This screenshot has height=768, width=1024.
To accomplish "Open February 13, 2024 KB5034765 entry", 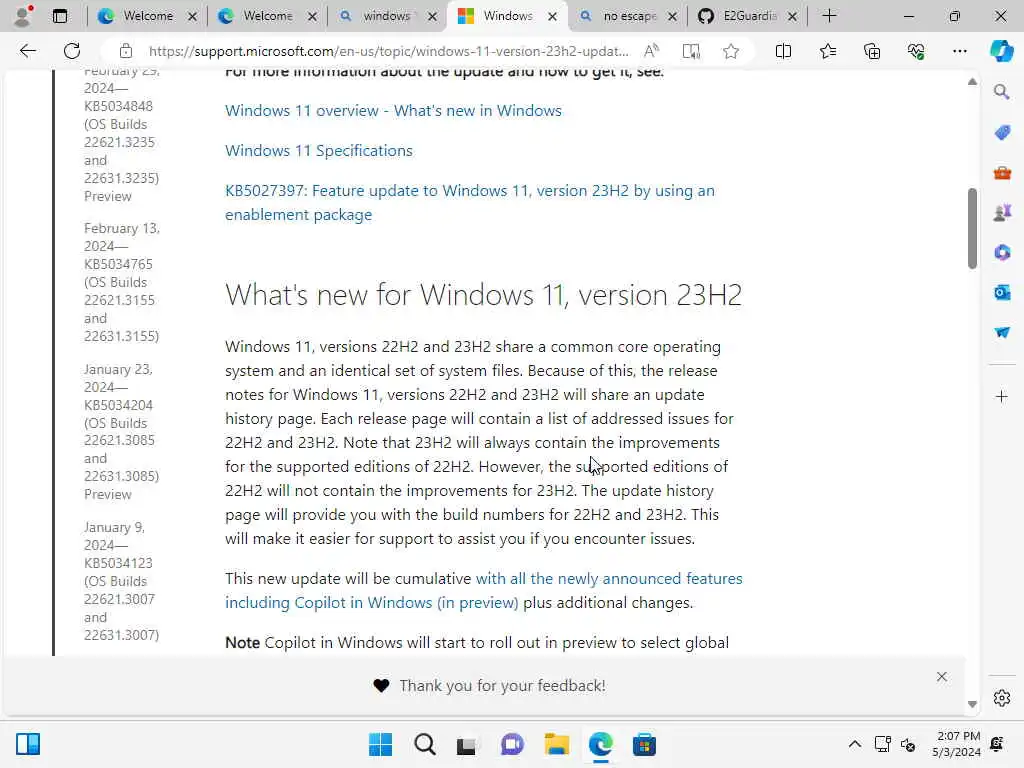I will point(121,282).
